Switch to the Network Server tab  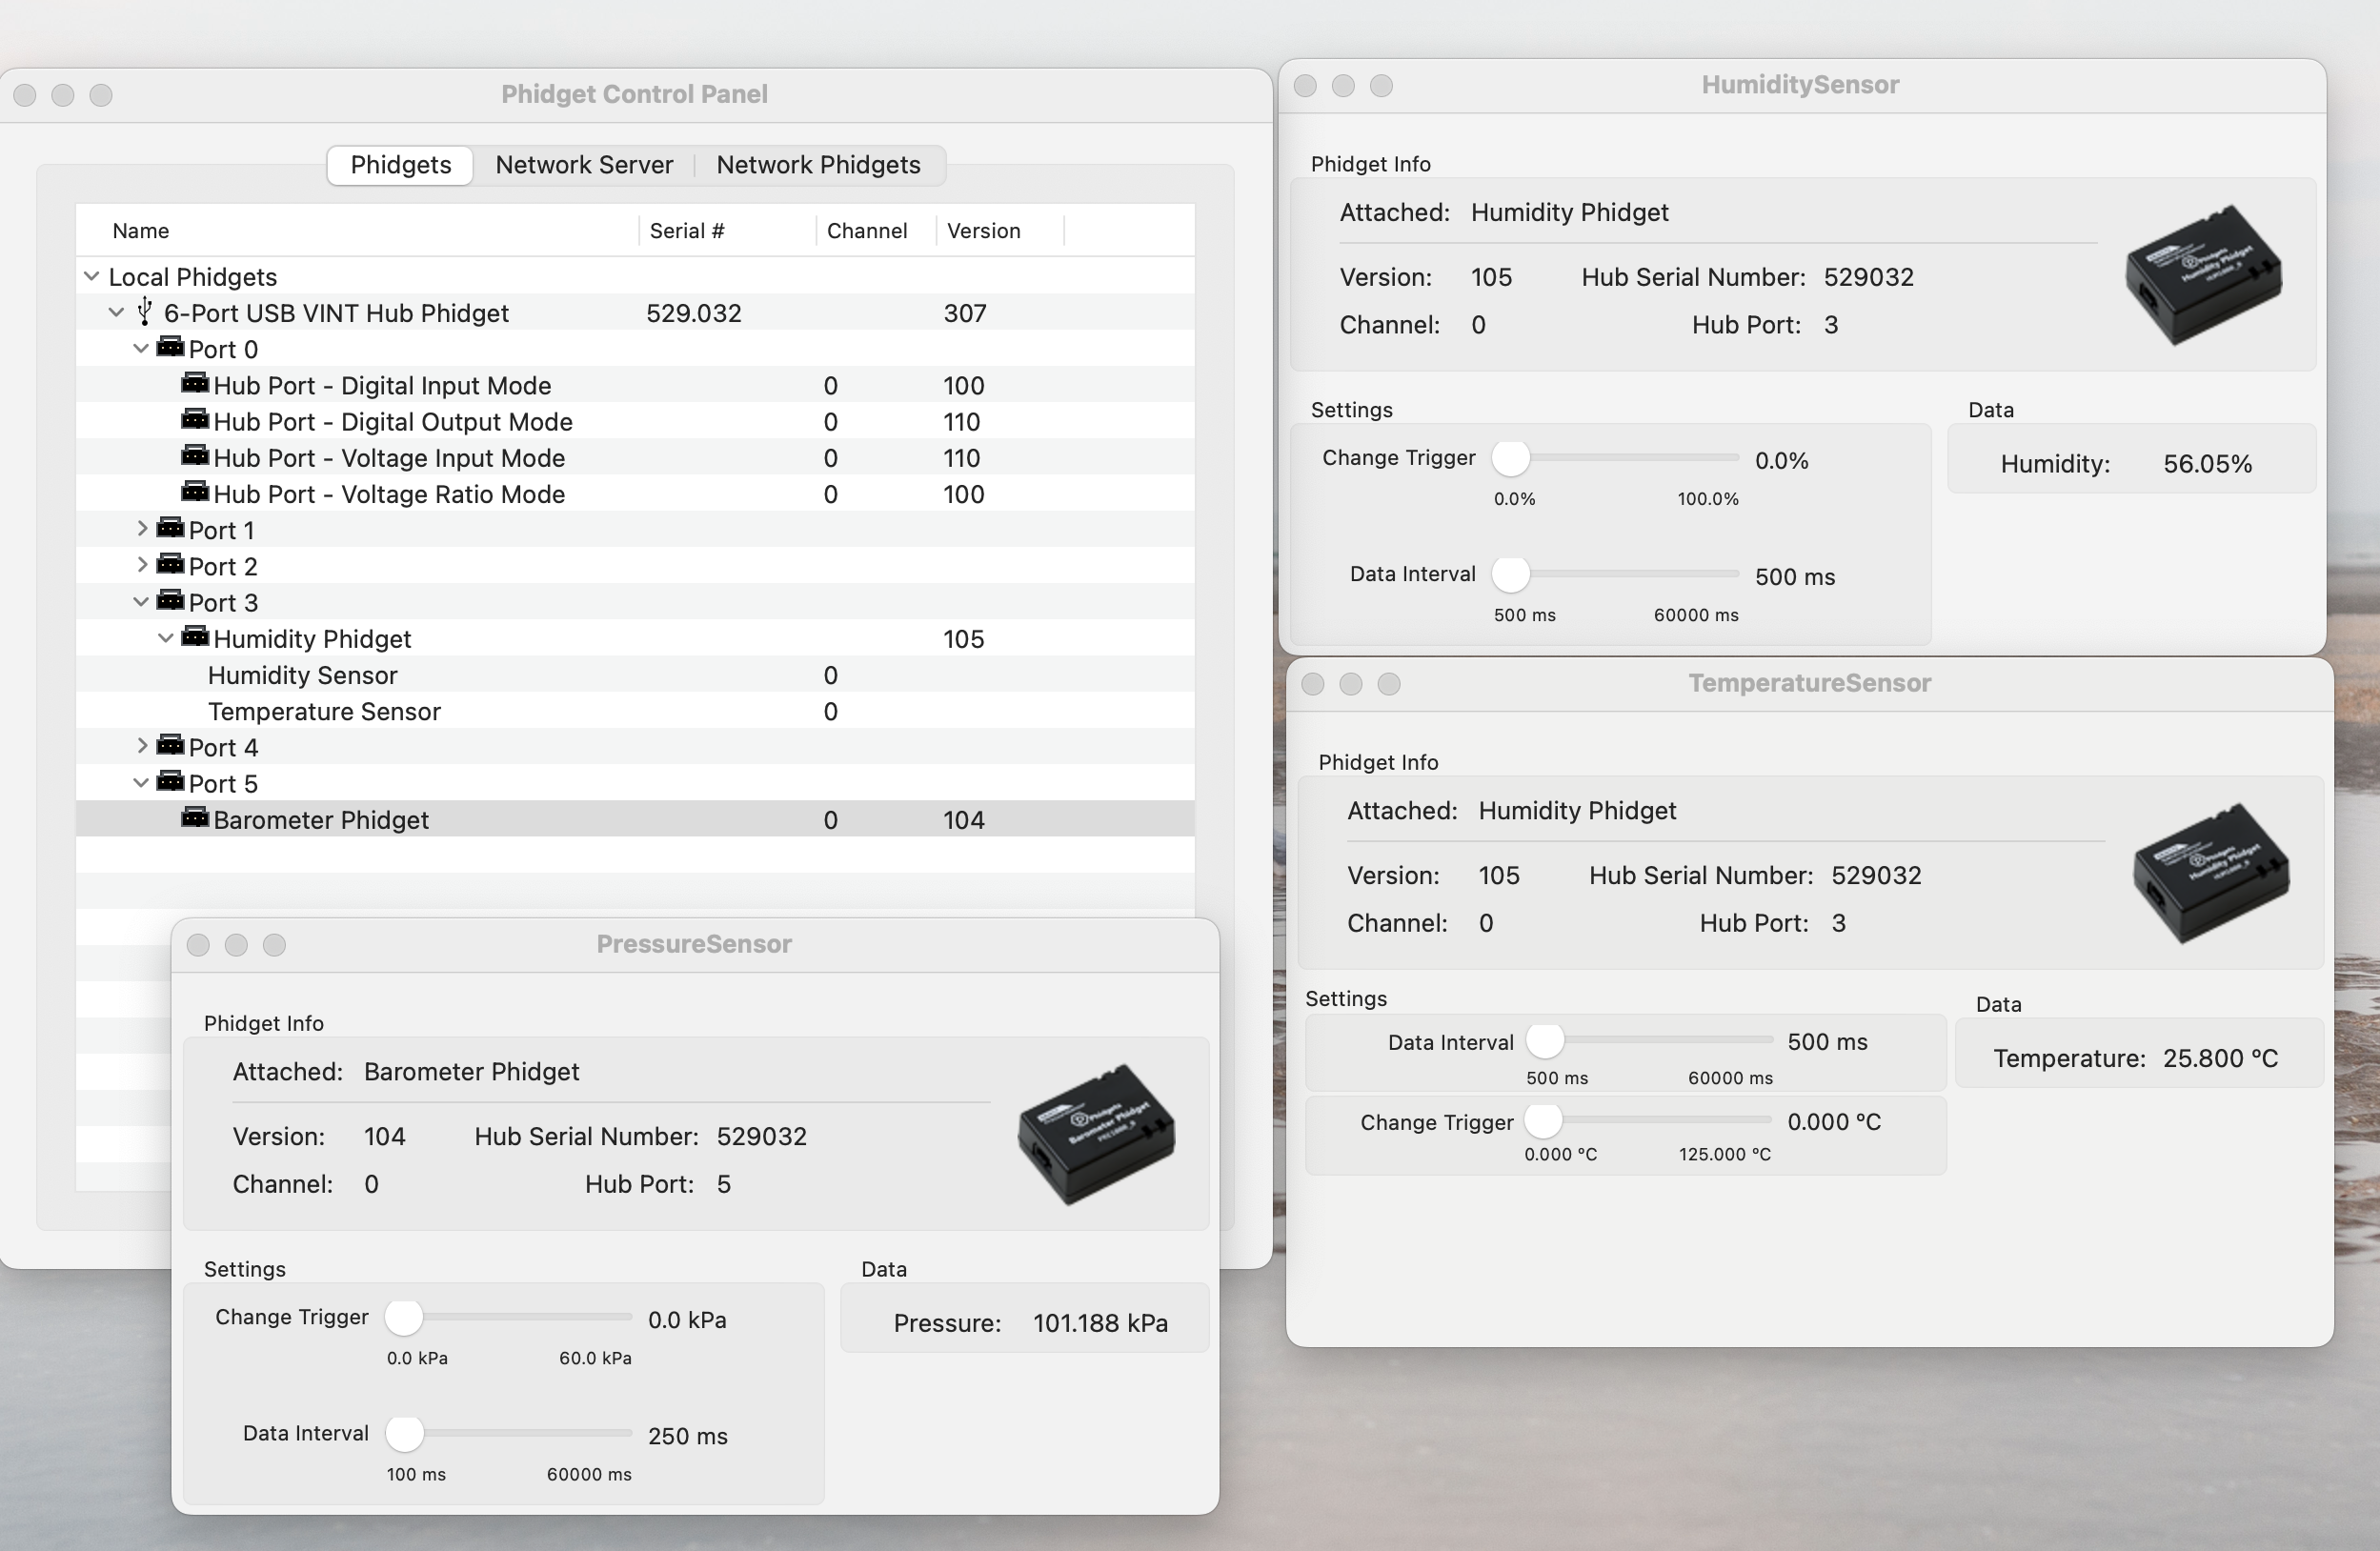click(x=584, y=165)
